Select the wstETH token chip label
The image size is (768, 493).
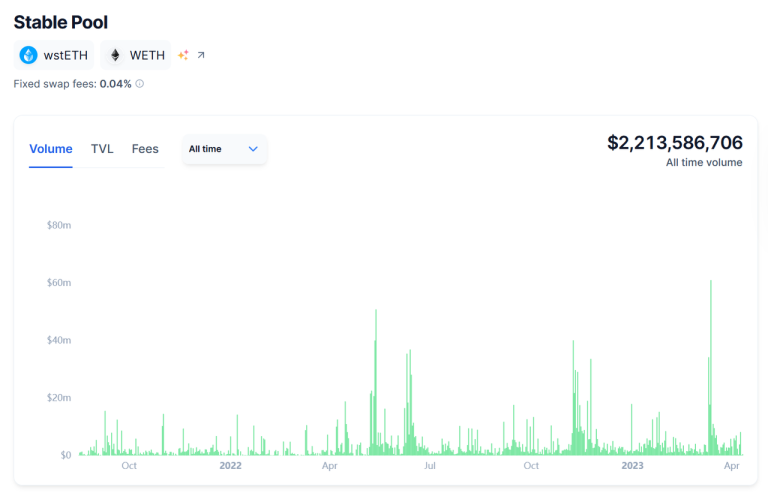pos(65,55)
